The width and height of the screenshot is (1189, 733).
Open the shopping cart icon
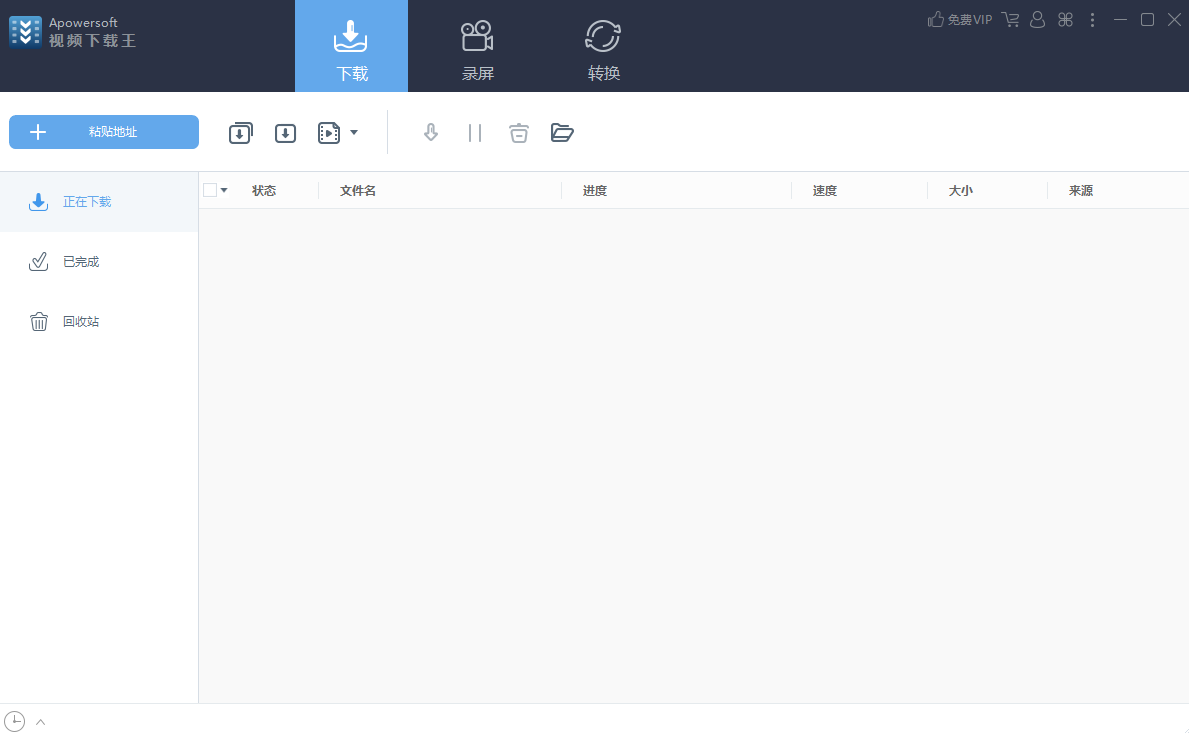(x=1010, y=20)
